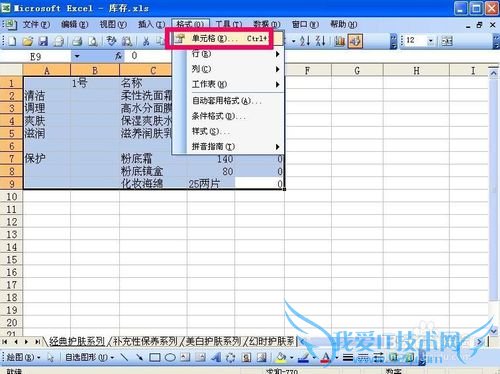This screenshot has height=374, width=500.
Task: Open the Fill Color dropdown arrow
Action: pyautogui.click(x=292, y=358)
